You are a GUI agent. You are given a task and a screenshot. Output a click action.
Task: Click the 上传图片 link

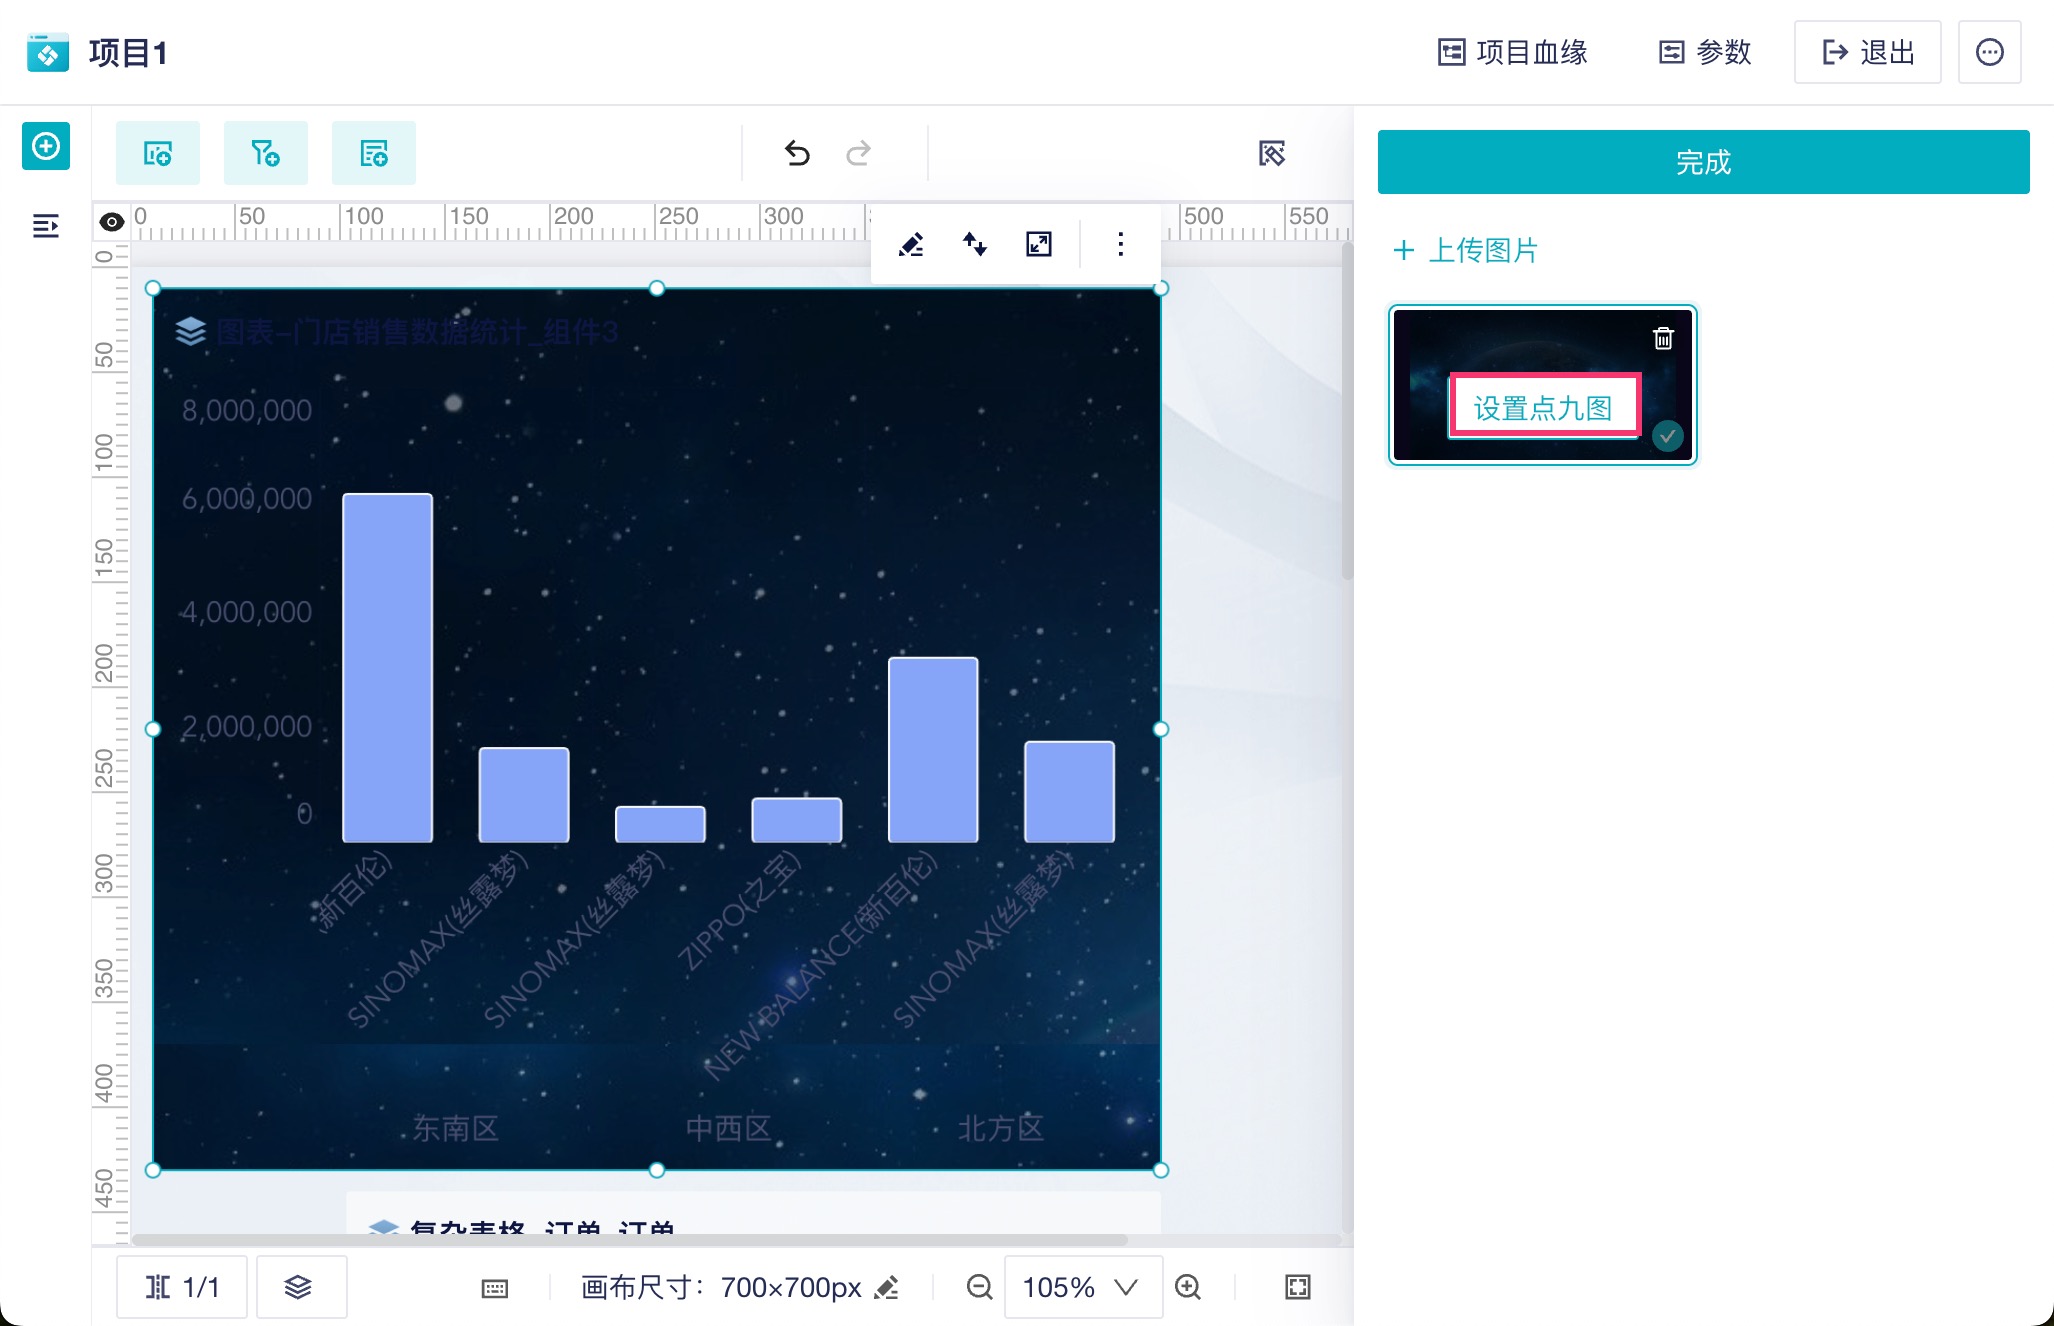coord(1466,250)
